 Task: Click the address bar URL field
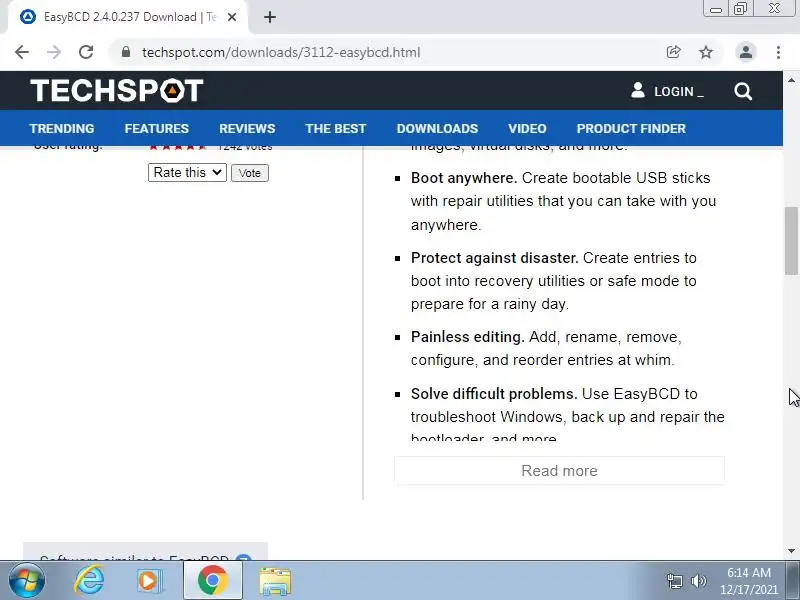point(281,52)
